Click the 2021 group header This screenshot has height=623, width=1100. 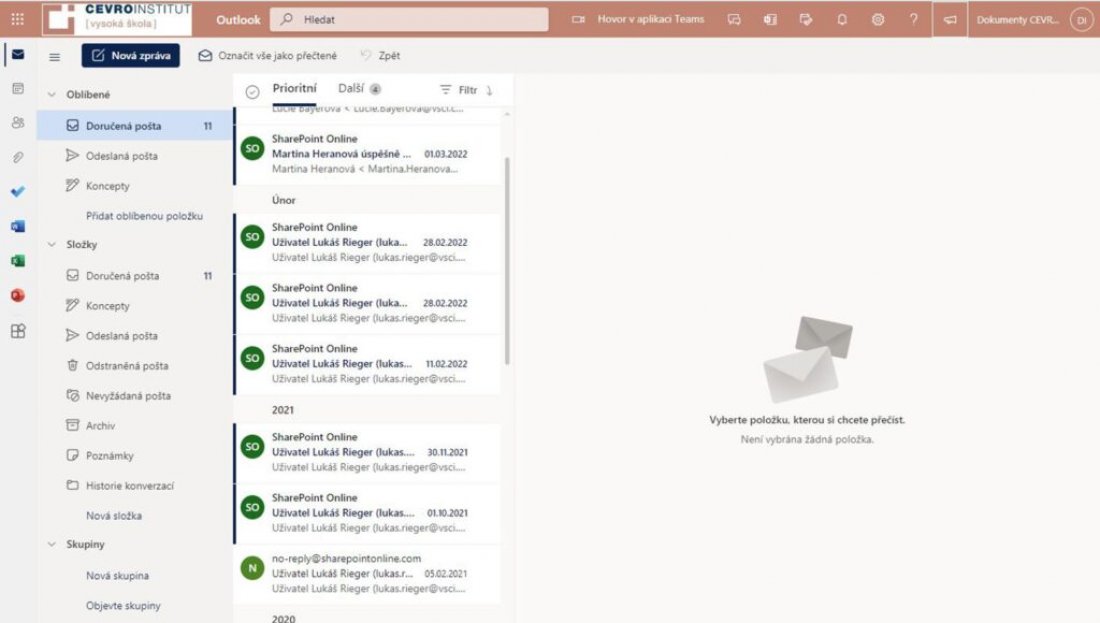pos(367,410)
